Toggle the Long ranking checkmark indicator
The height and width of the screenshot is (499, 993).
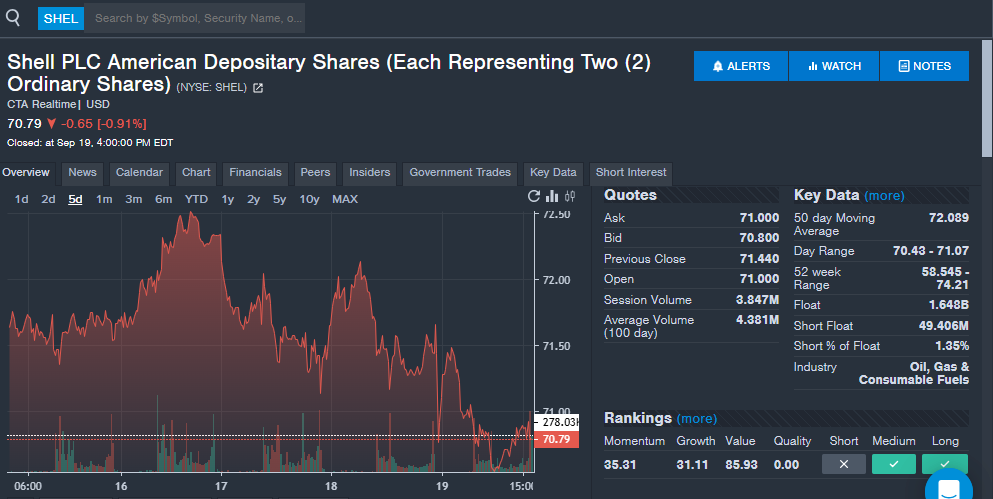tap(944, 464)
